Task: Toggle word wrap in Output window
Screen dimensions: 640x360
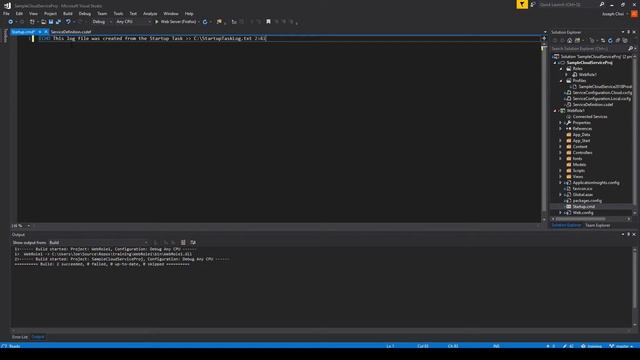Action: tap(193, 242)
